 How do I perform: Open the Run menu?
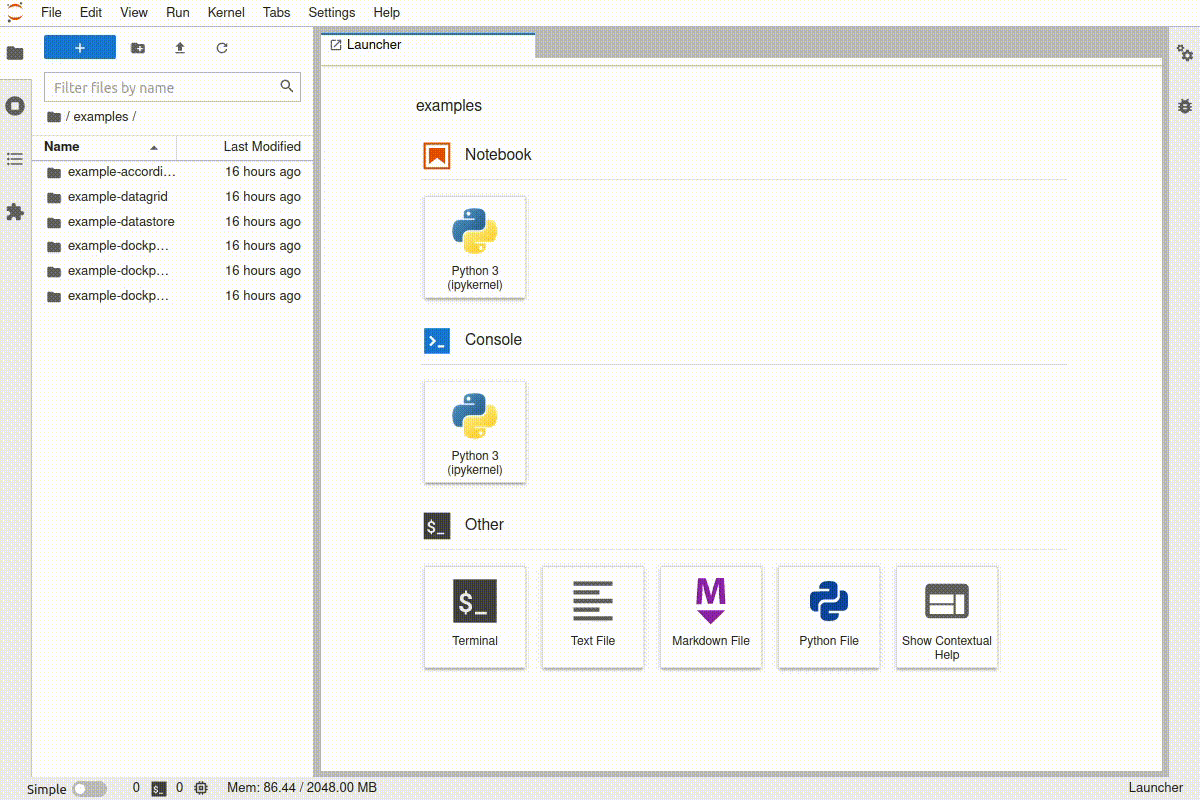178,12
